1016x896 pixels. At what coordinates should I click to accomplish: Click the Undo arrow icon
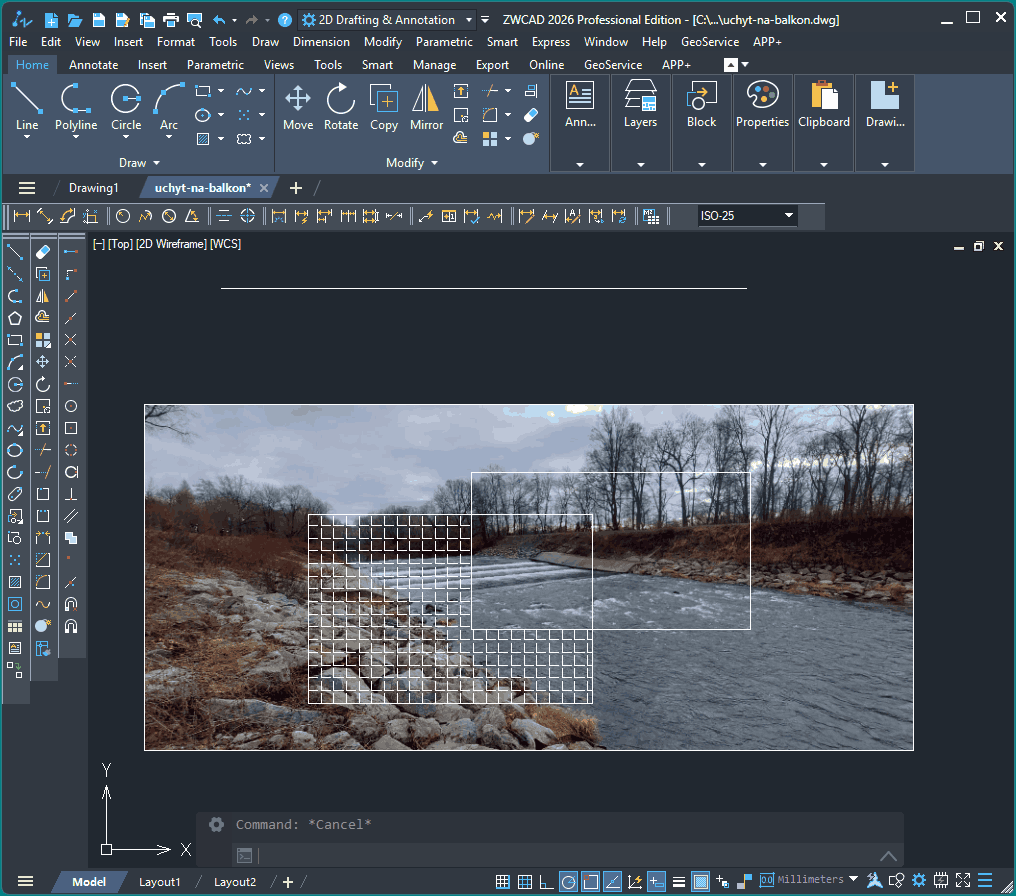219,20
